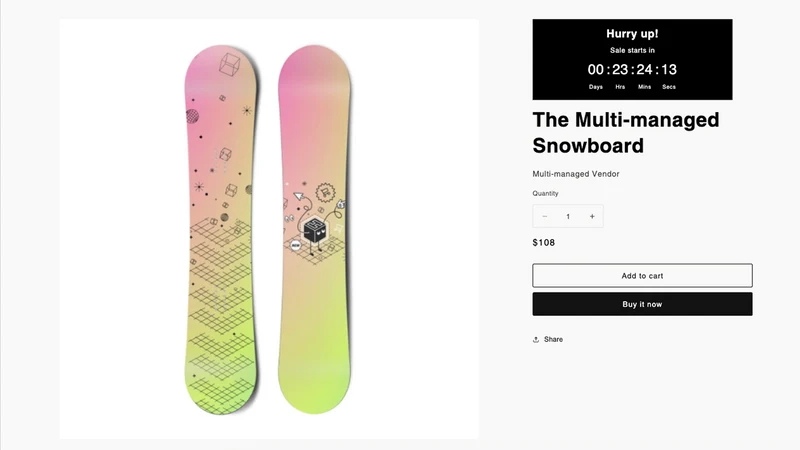Click the left snowboard with grid pattern

[x=221, y=230]
